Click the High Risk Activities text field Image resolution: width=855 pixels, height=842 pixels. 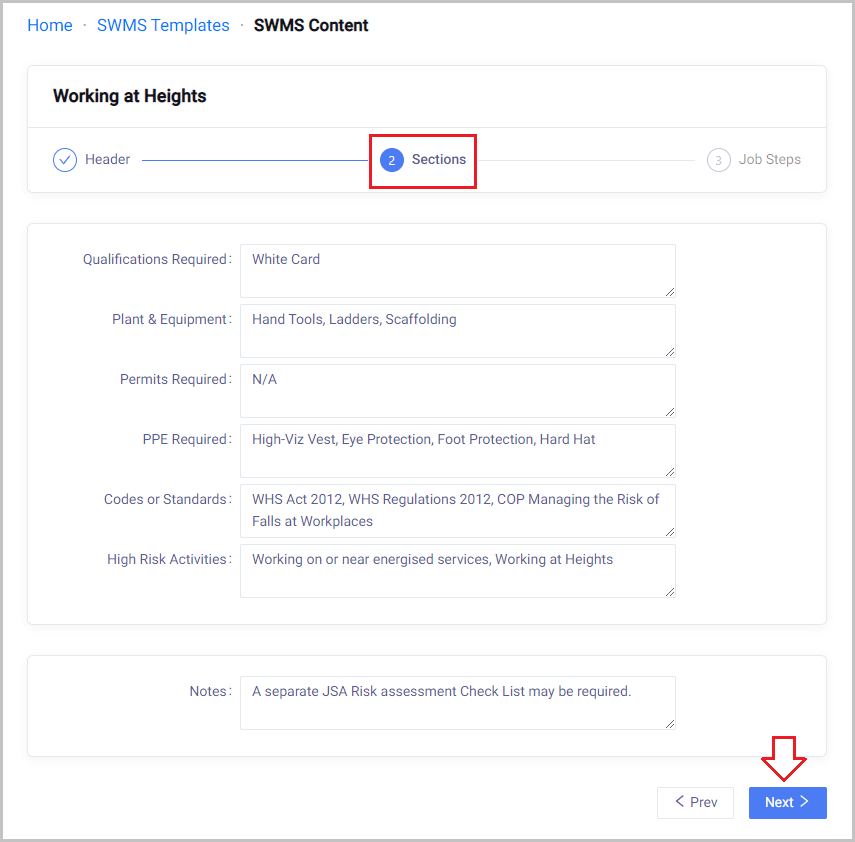(x=457, y=570)
